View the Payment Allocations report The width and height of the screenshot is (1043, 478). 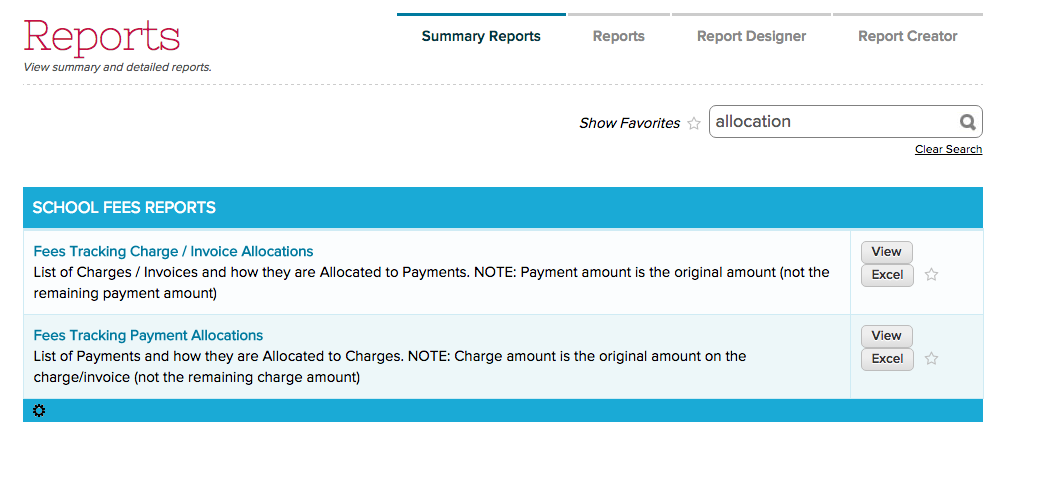(886, 336)
